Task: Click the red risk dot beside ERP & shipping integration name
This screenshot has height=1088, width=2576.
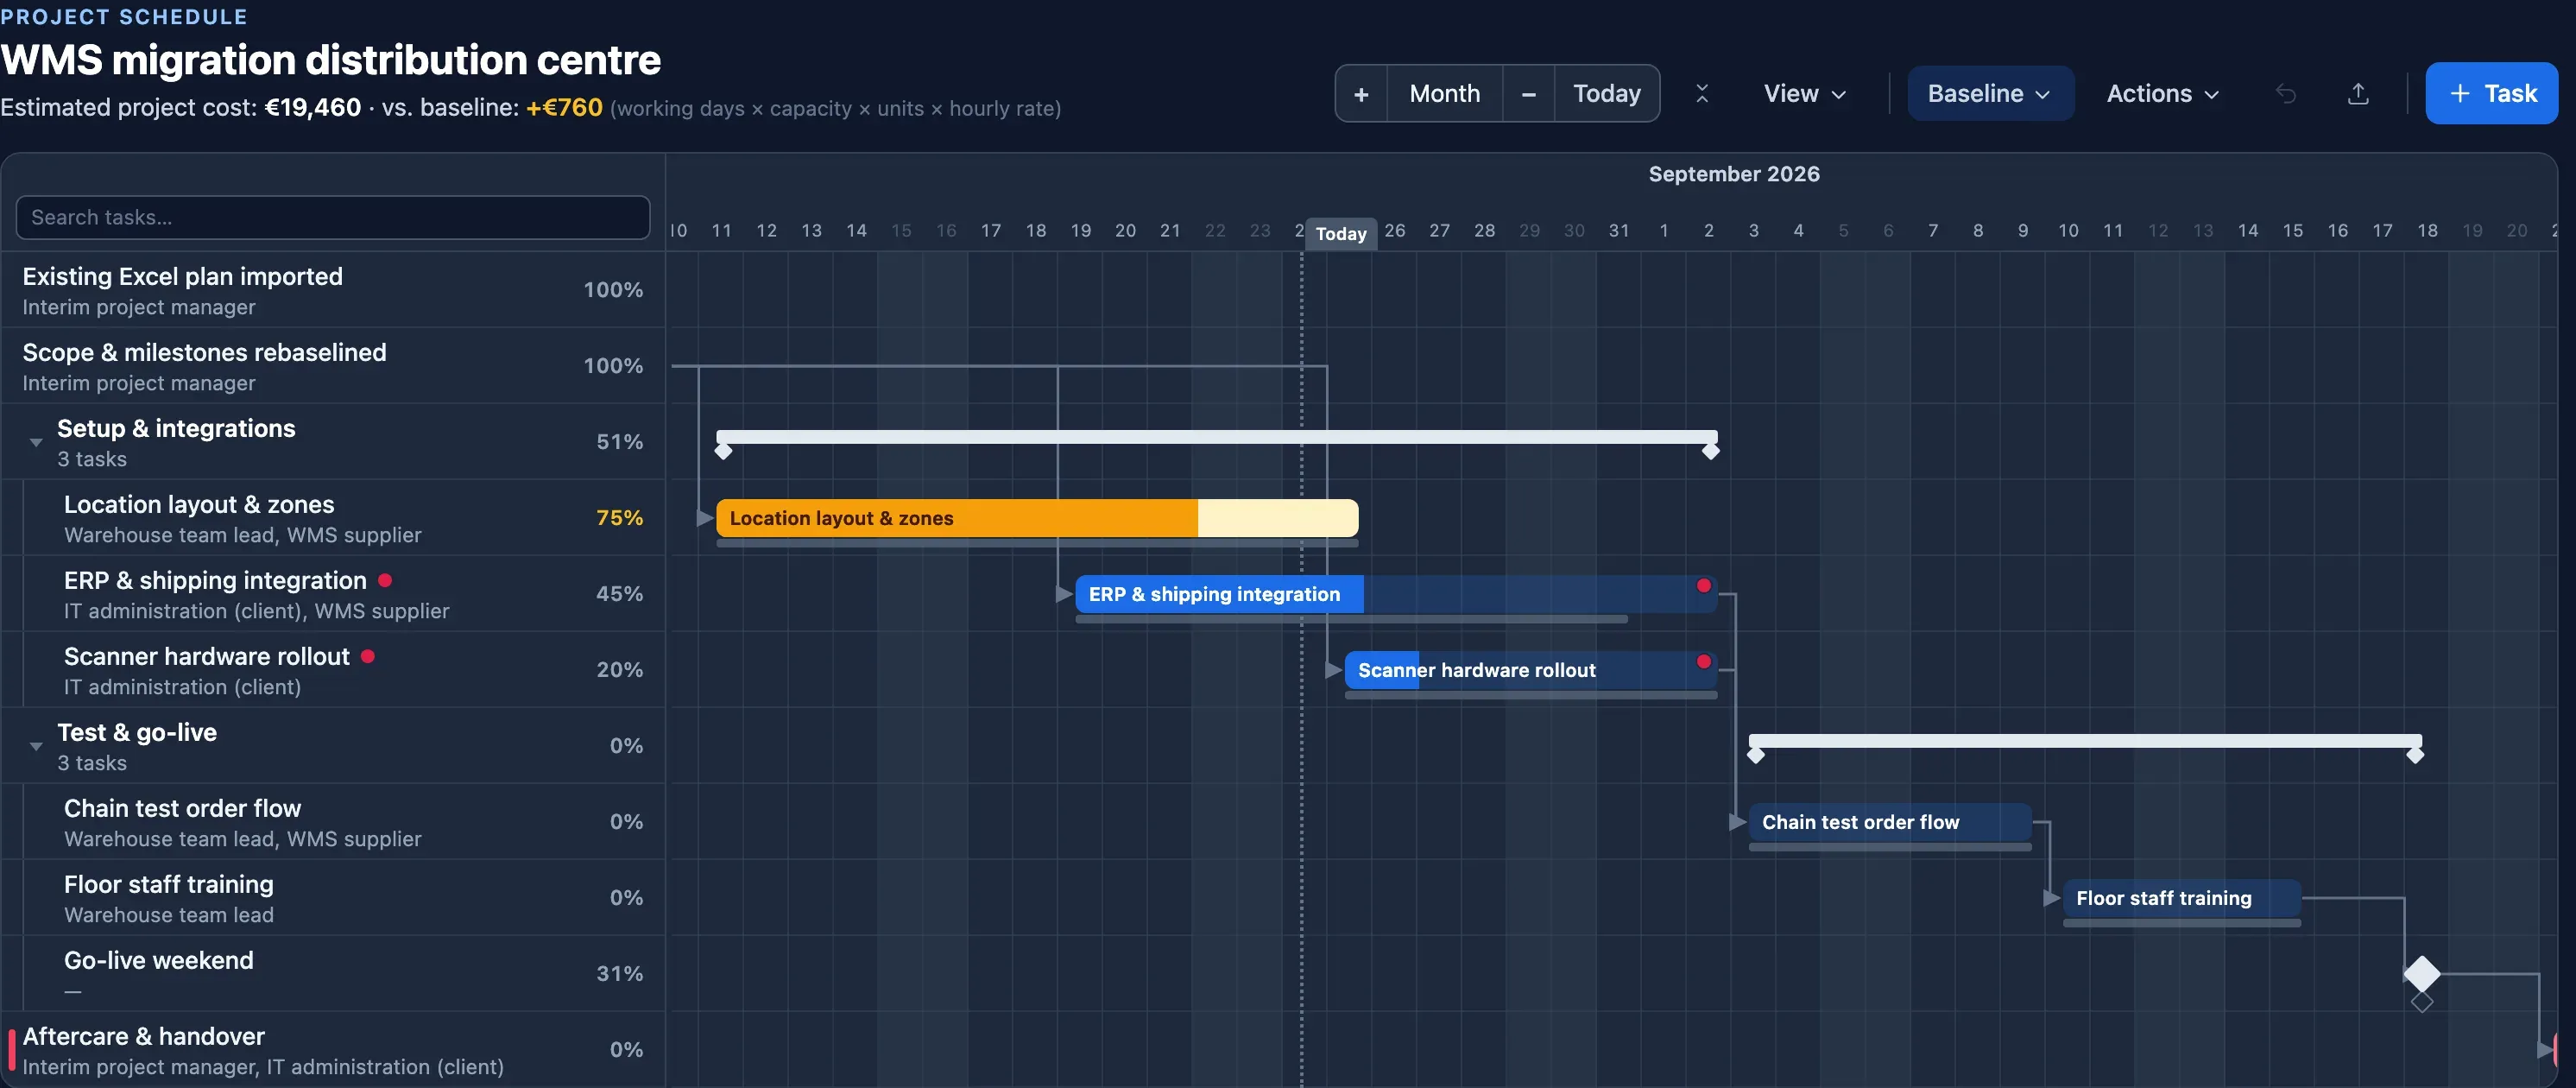Action: click(385, 580)
